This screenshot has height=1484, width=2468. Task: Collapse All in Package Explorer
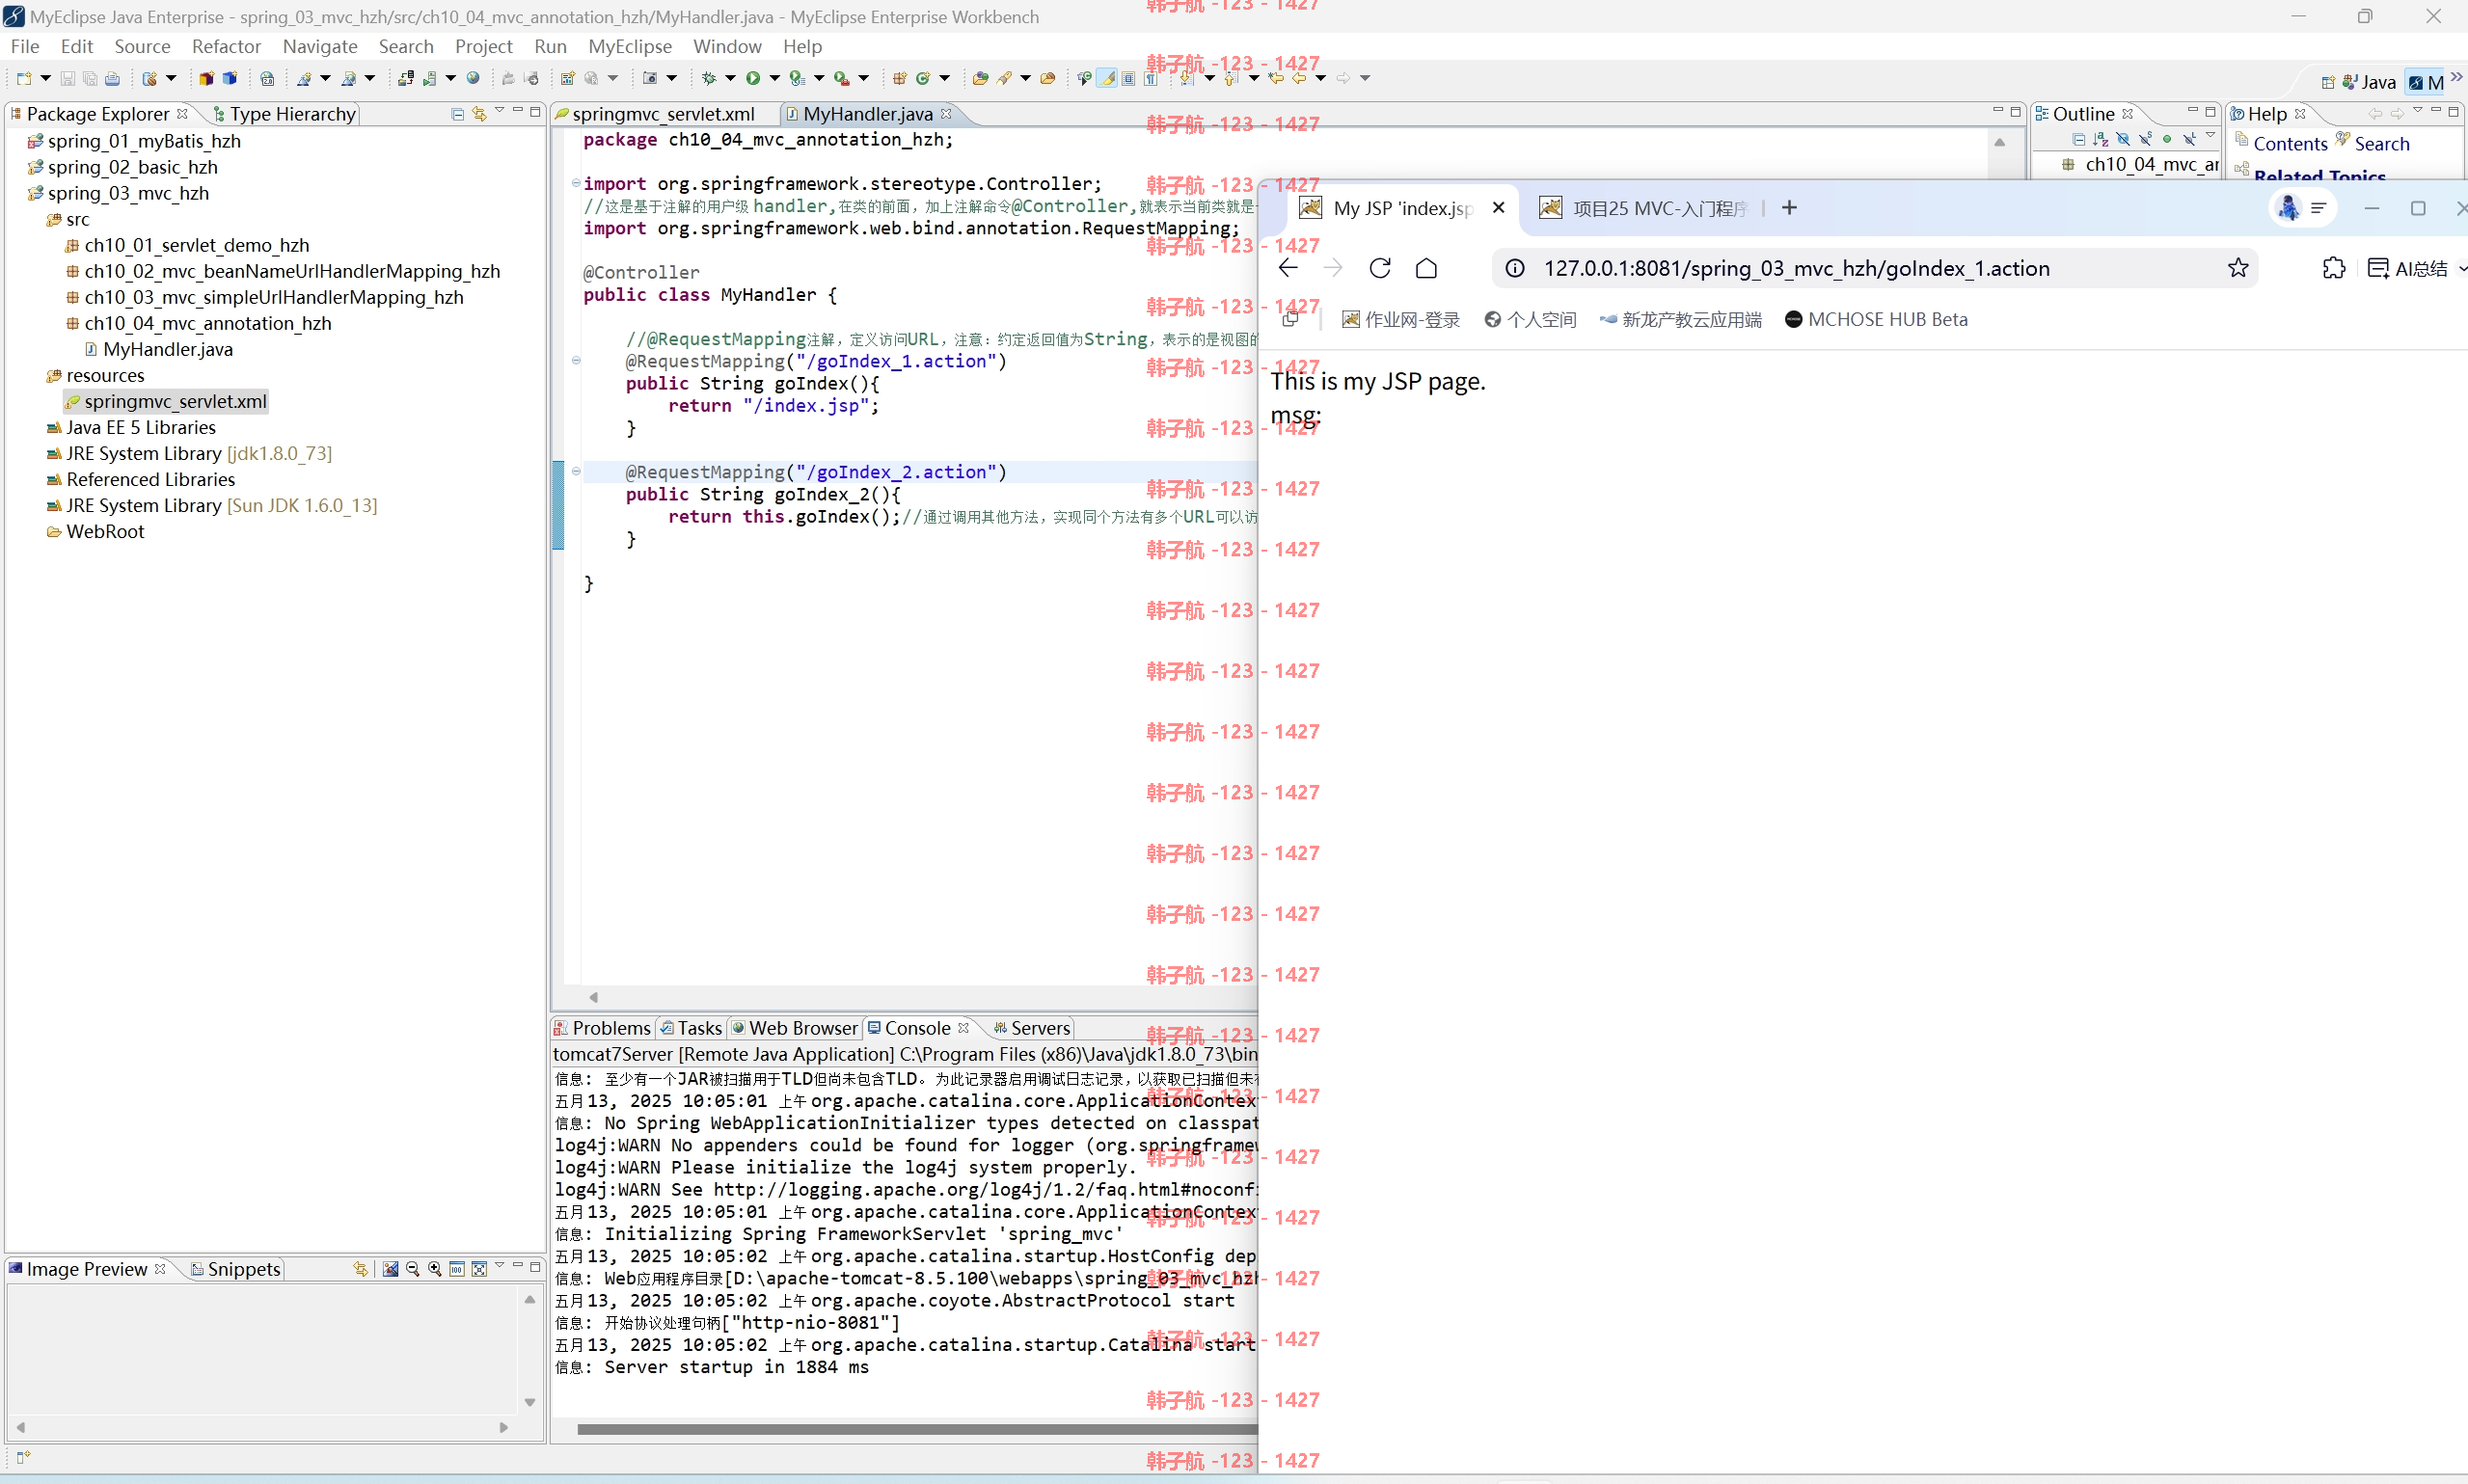(x=457, y=114)
